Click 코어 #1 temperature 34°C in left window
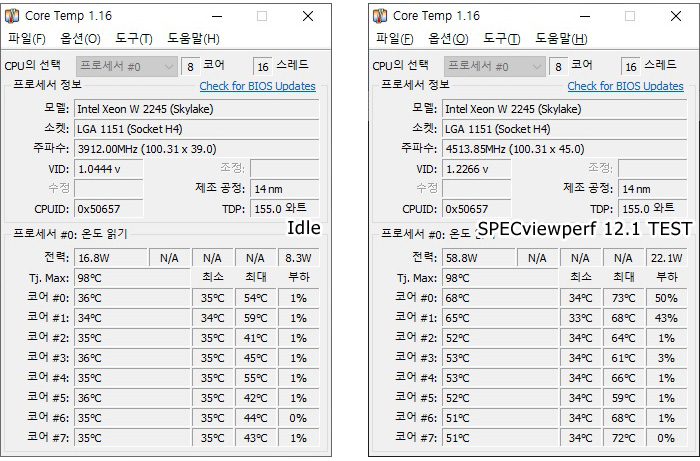 [x=132, y=318]
